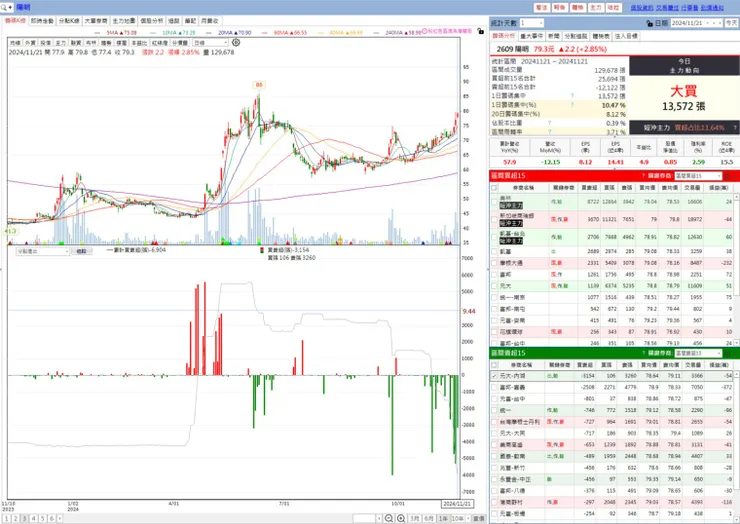The height and width of the screenshot is (524, 740).
Task: Go to chart page 5
Action: 42,518
